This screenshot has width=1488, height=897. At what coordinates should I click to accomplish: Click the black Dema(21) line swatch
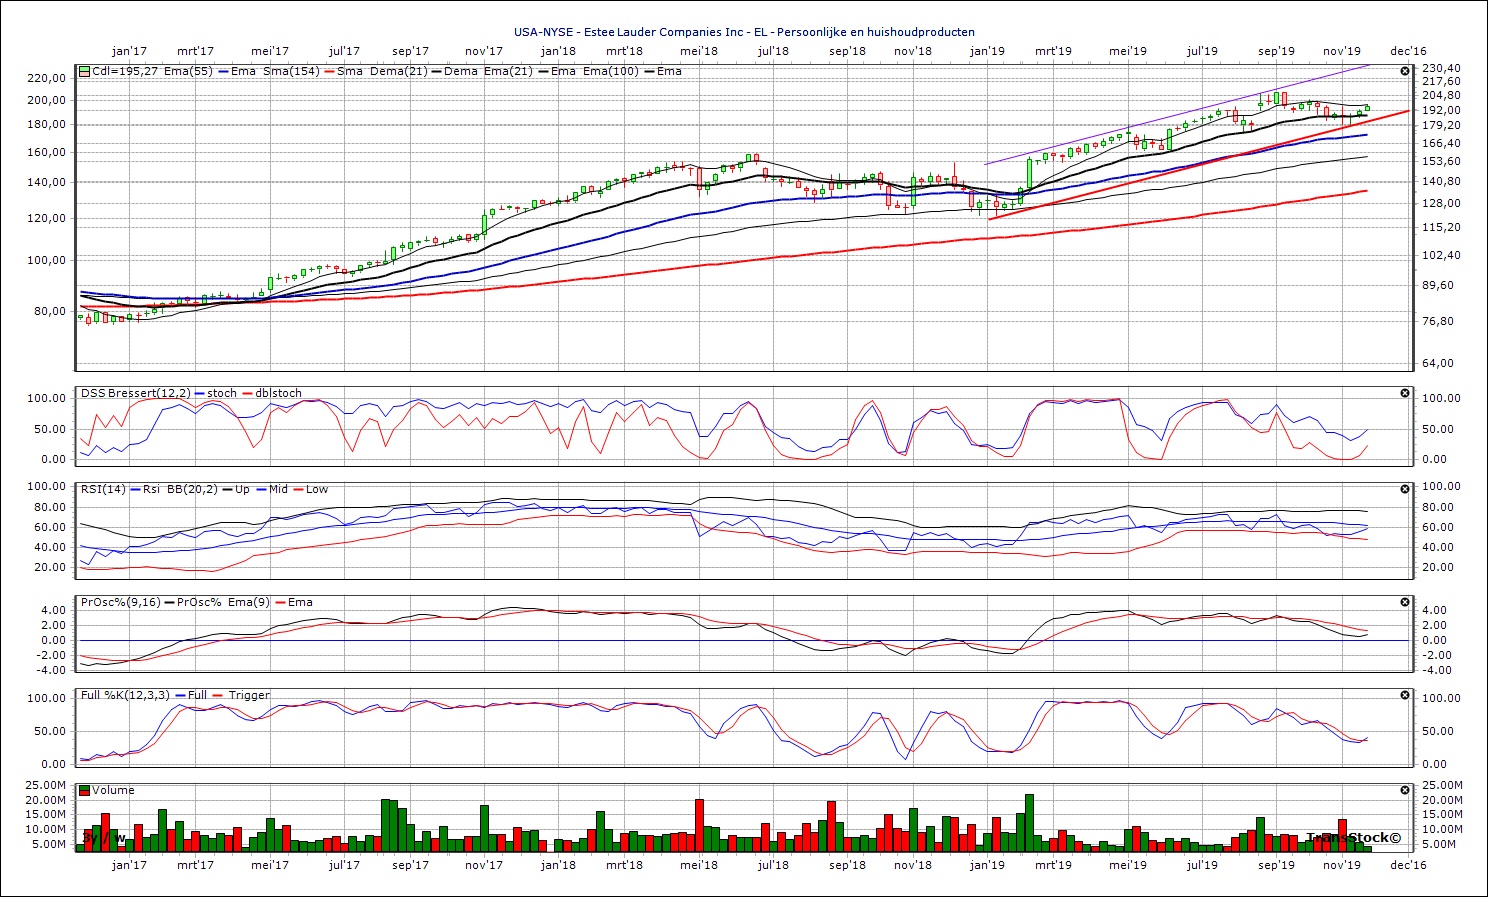(435, 71)
